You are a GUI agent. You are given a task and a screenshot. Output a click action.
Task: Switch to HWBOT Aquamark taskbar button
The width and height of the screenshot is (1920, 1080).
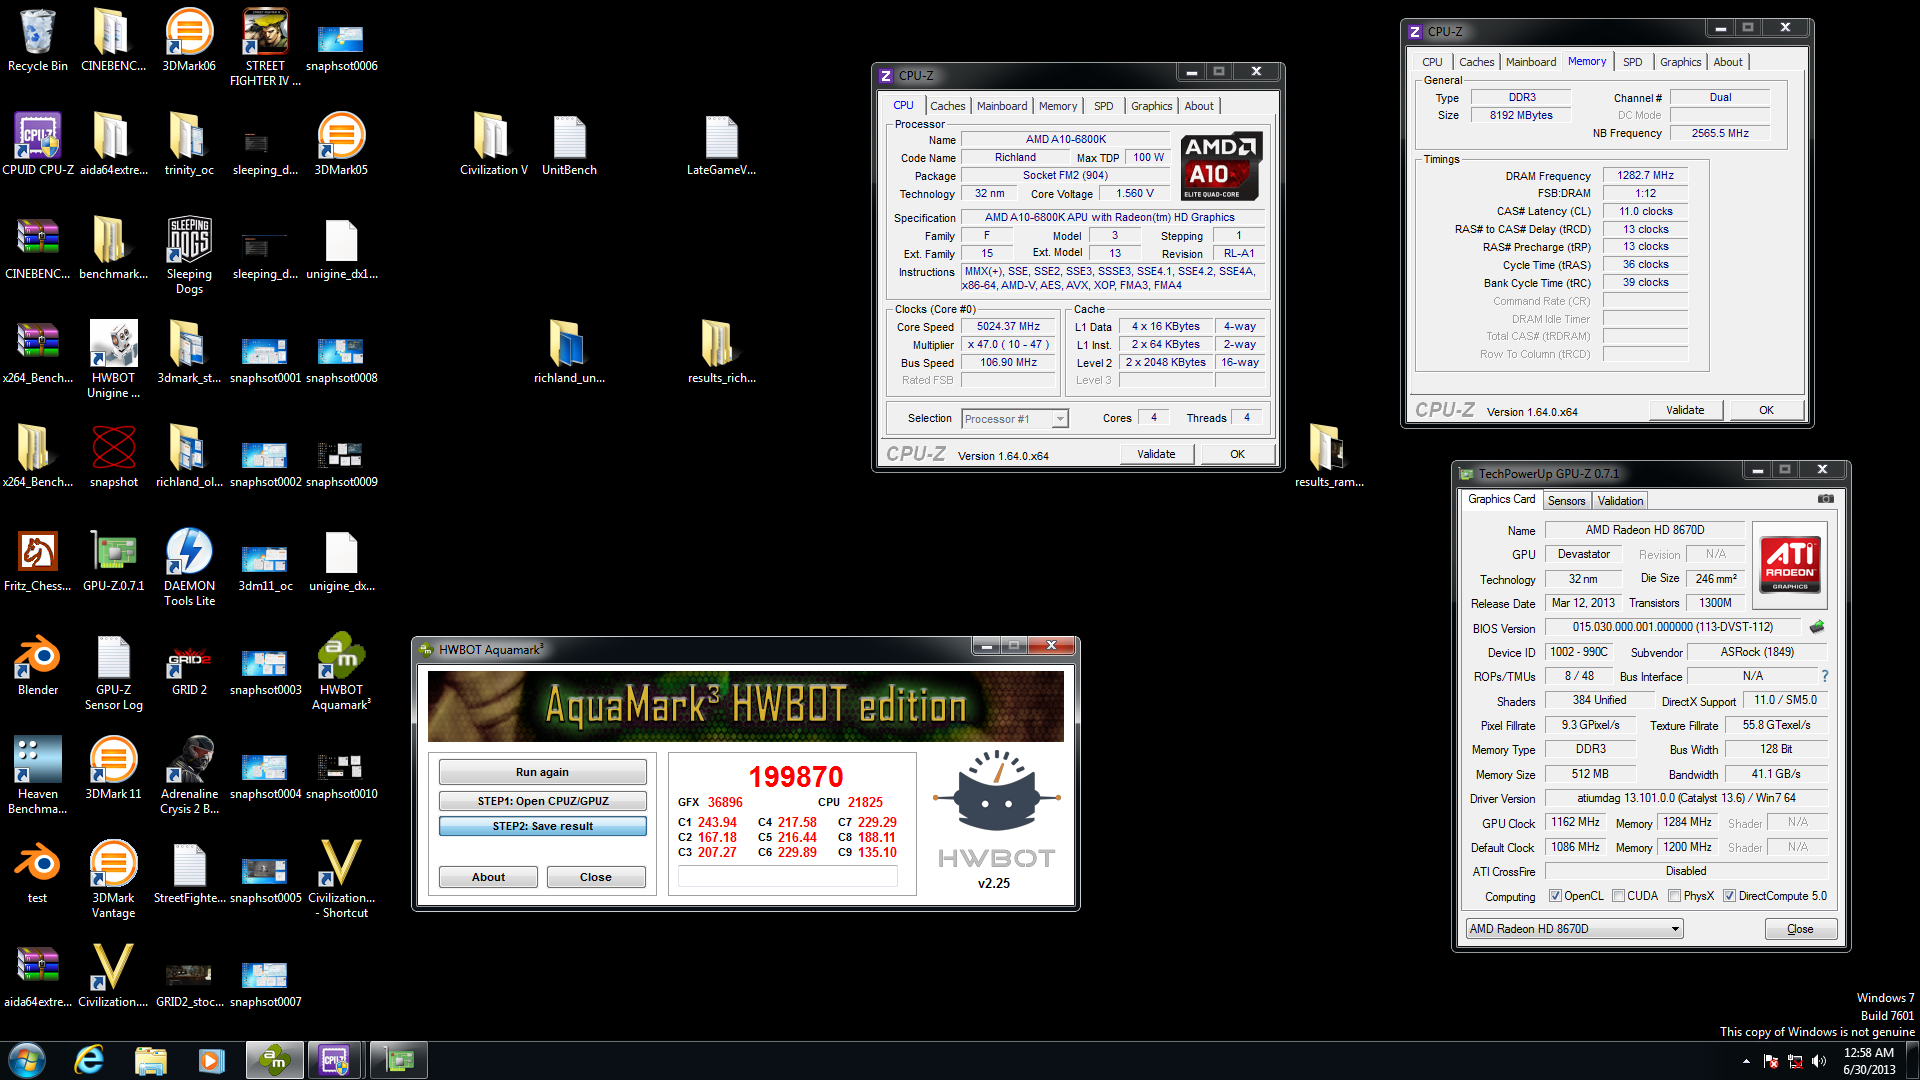click(274, 1060)
